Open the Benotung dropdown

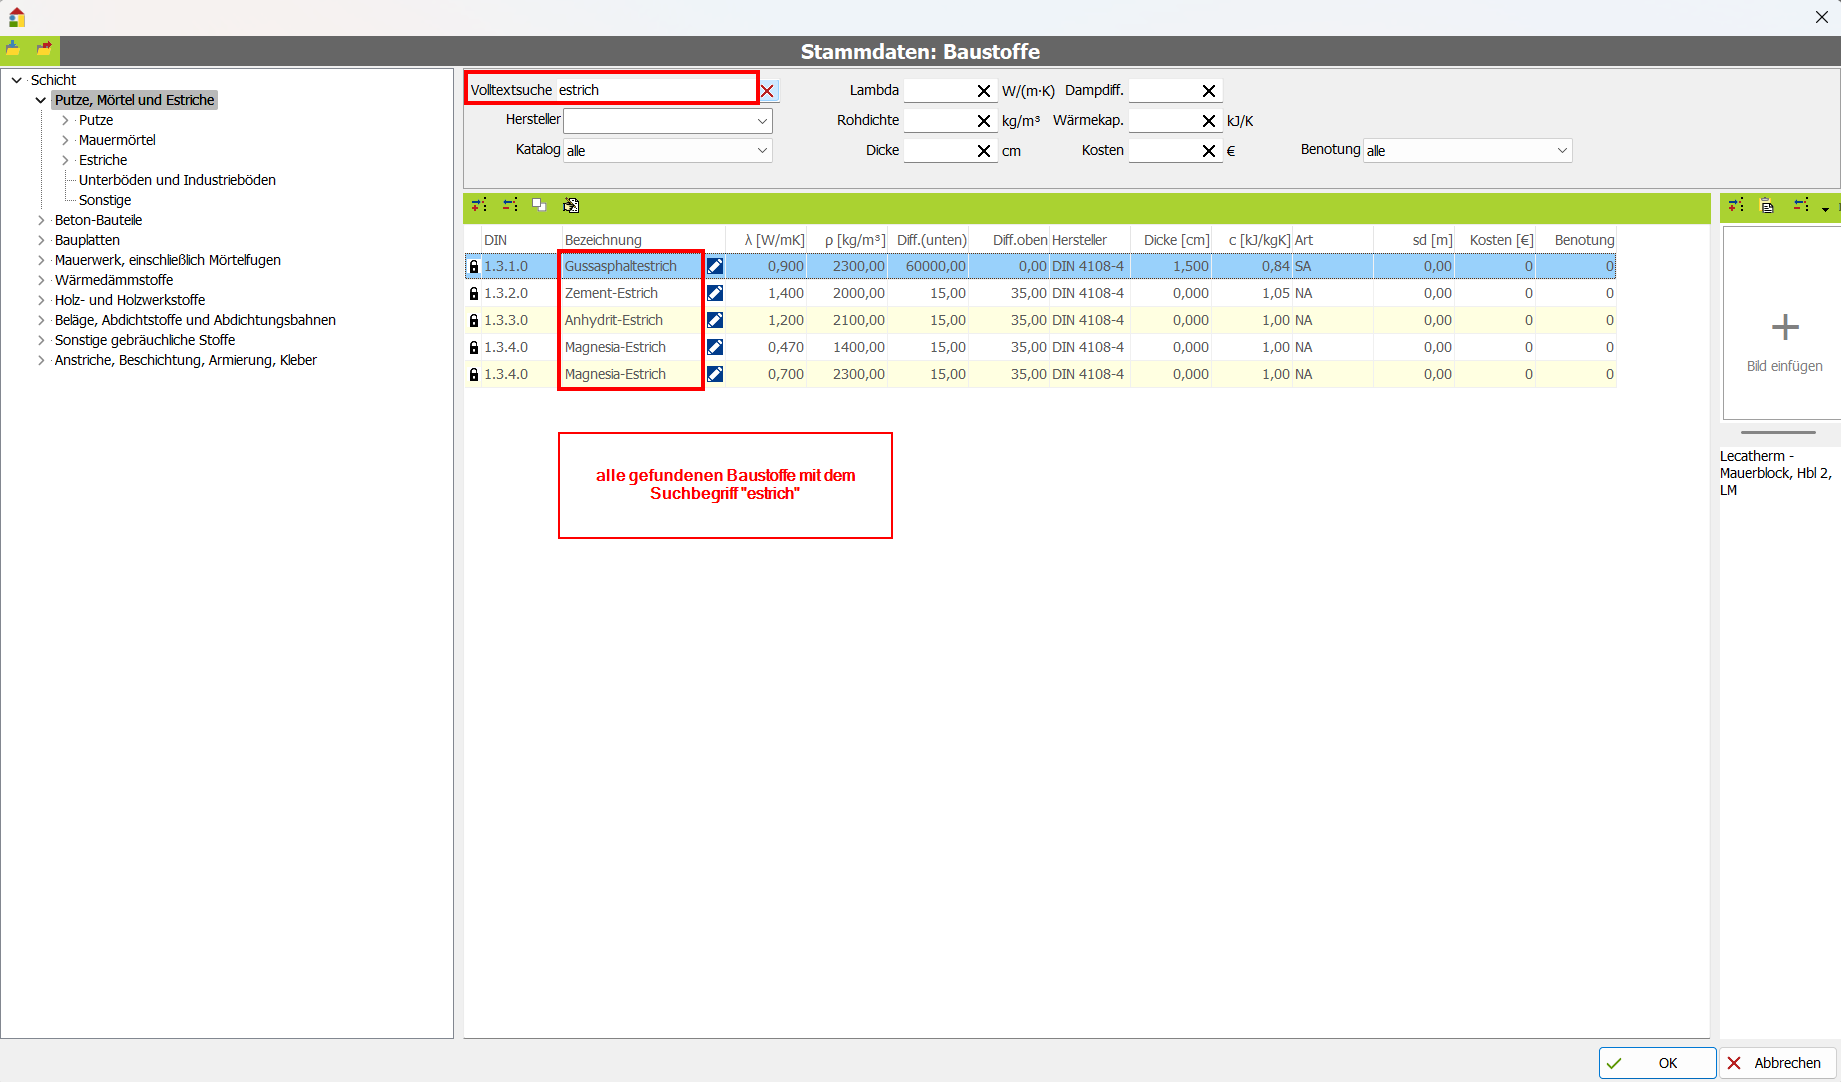(x=1561, y=151)
